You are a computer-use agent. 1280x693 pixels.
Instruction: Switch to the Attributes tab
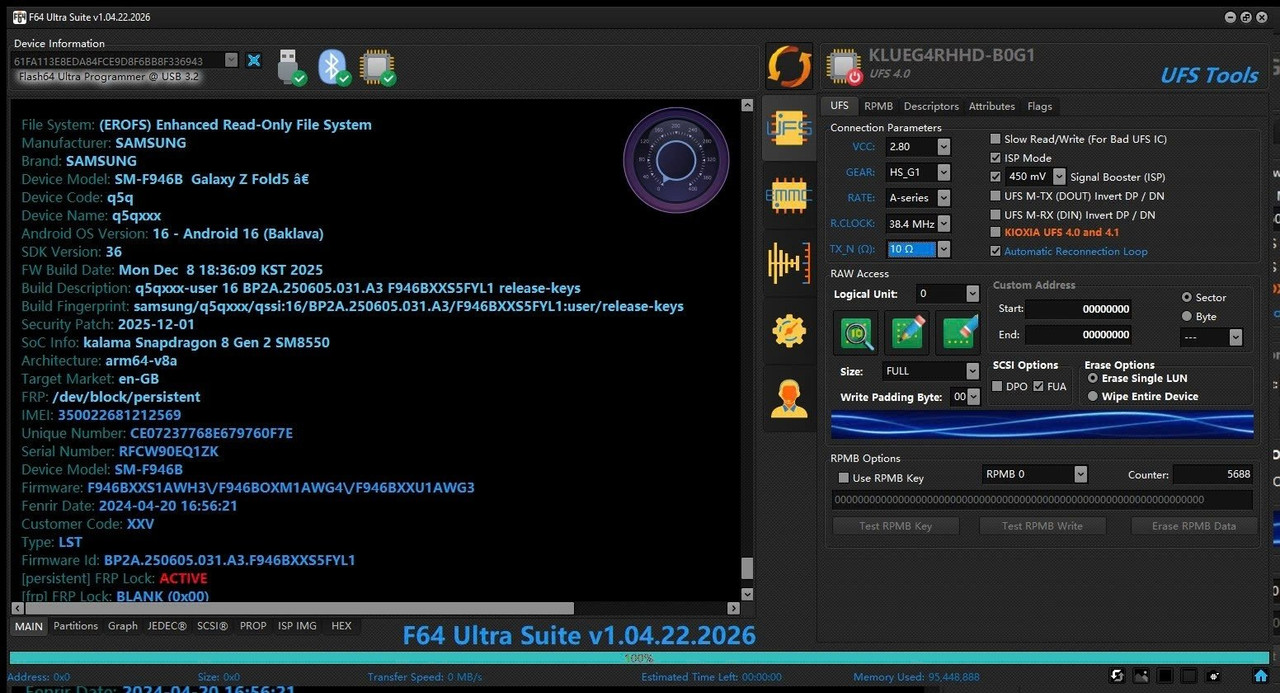click(x=992, y=106)
